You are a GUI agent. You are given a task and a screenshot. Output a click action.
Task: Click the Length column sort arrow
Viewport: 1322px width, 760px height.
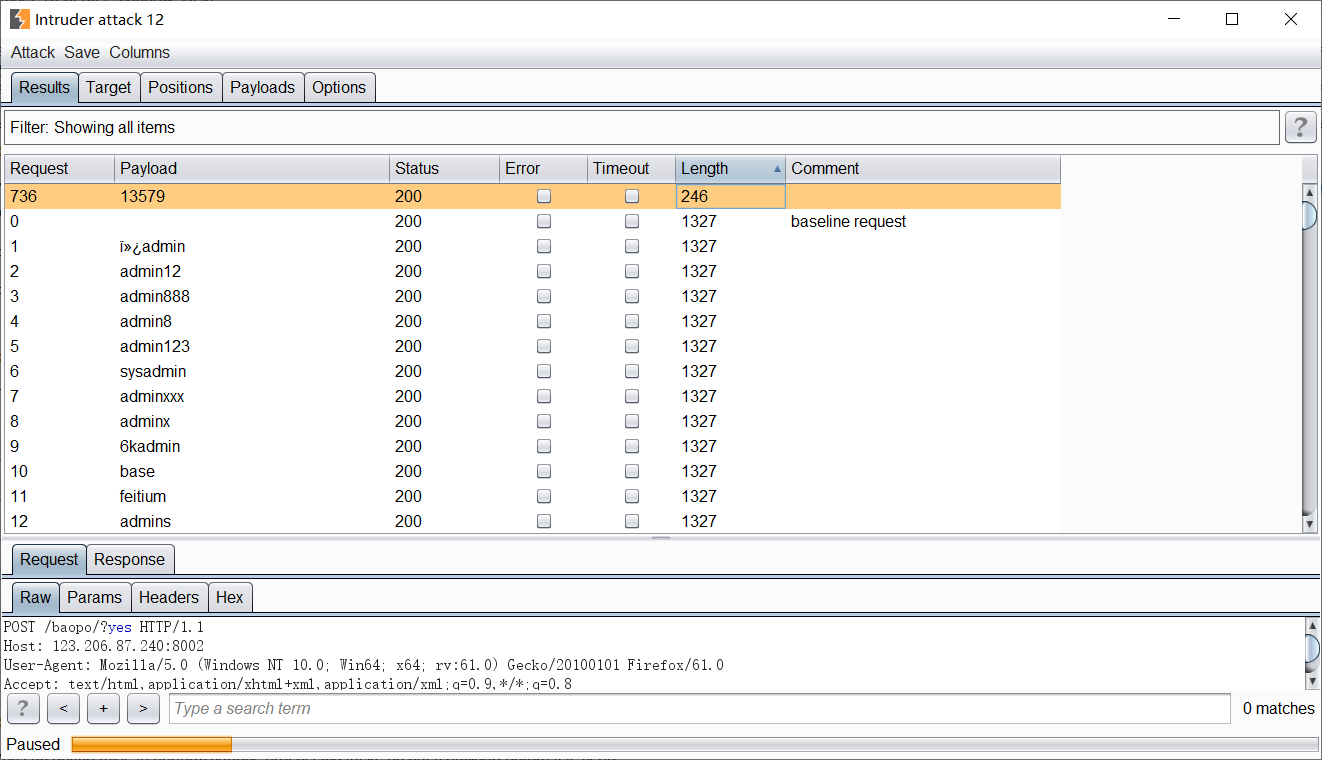tap(777, 169)
